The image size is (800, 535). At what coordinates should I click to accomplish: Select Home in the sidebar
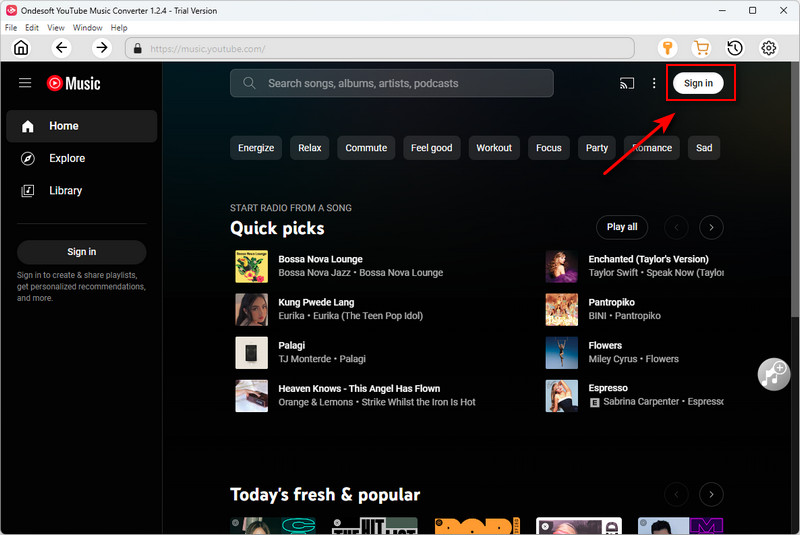tap(82, 126)
